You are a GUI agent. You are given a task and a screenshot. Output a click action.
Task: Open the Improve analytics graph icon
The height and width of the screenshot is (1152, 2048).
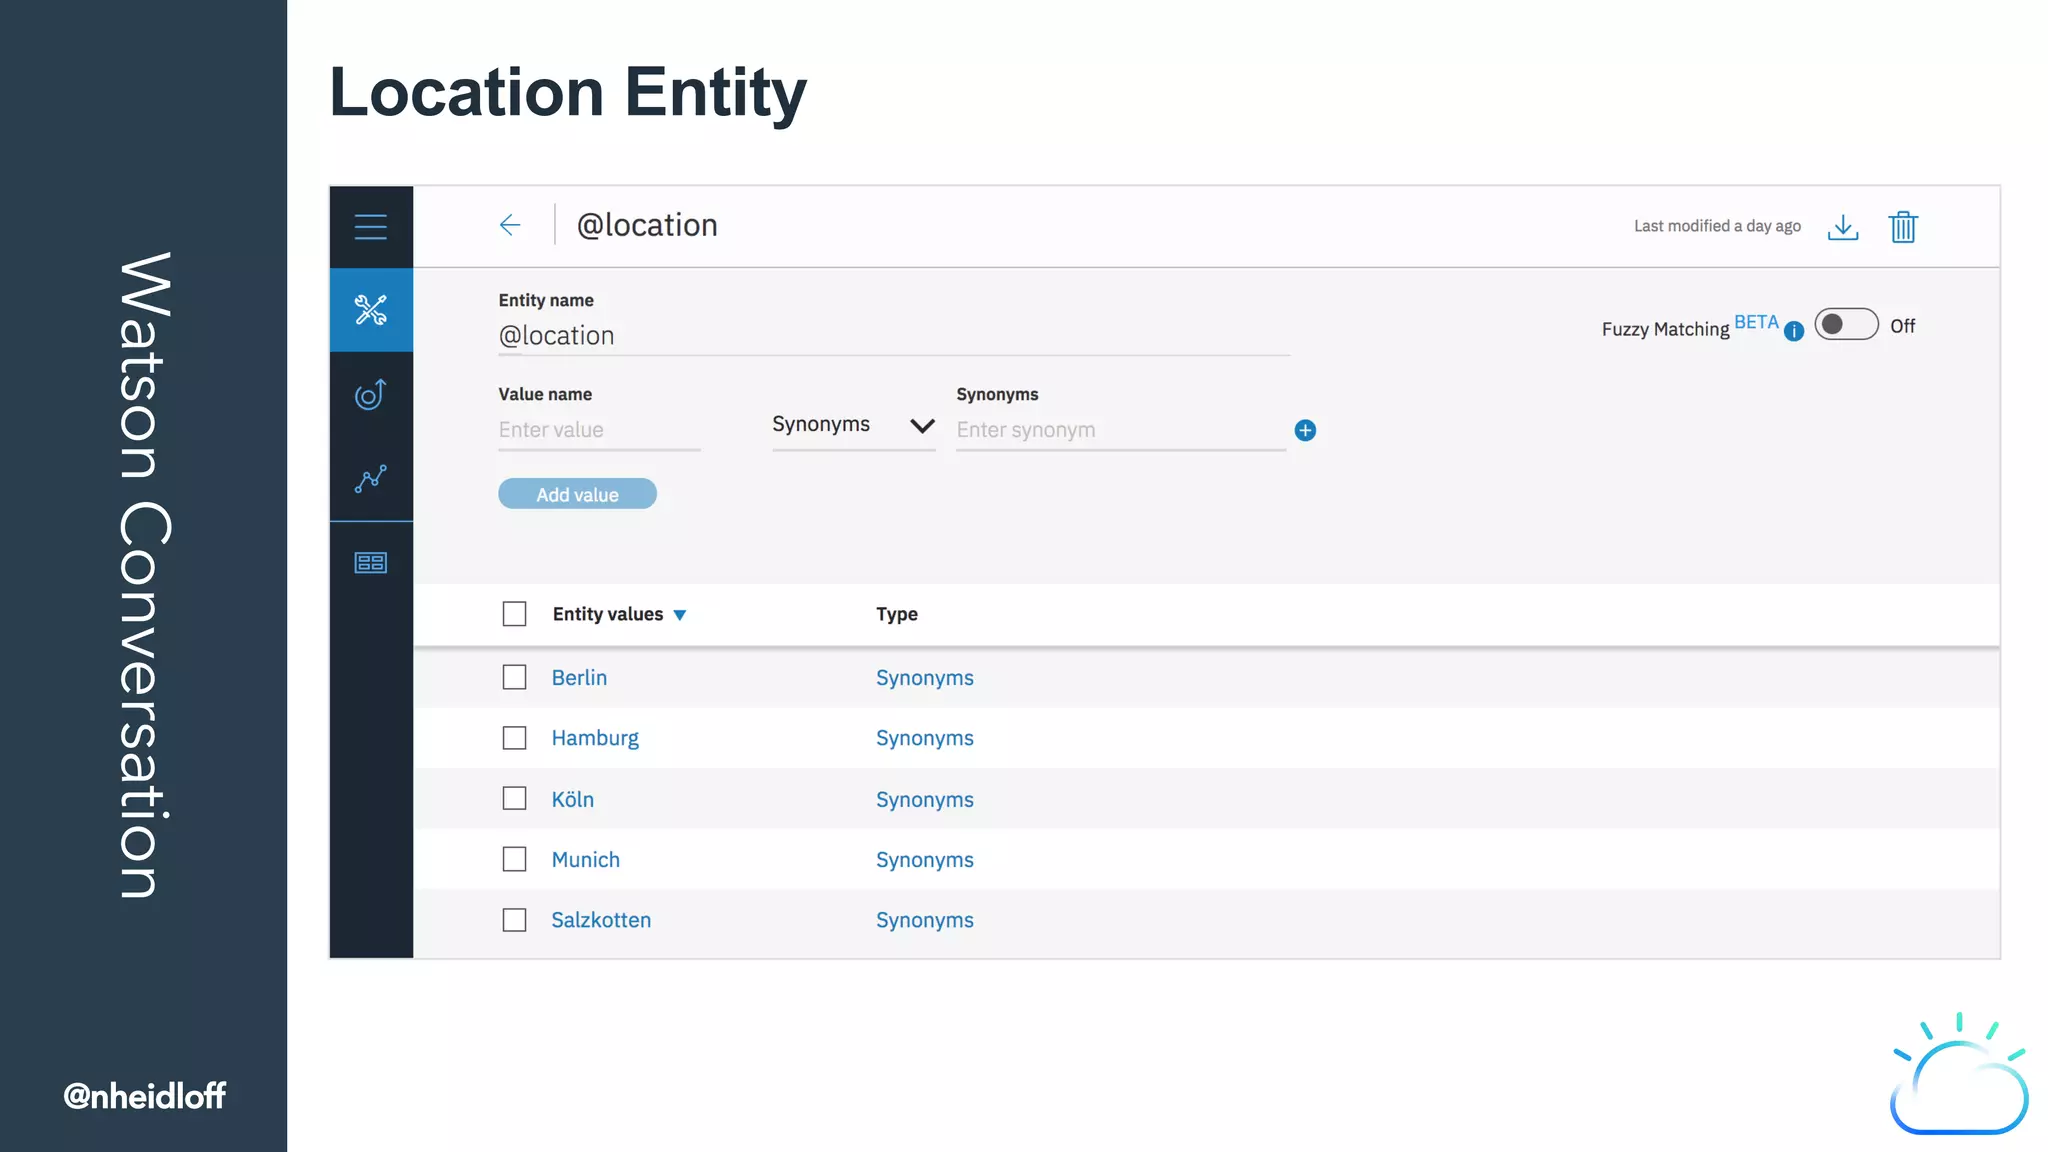click(370, 479)
